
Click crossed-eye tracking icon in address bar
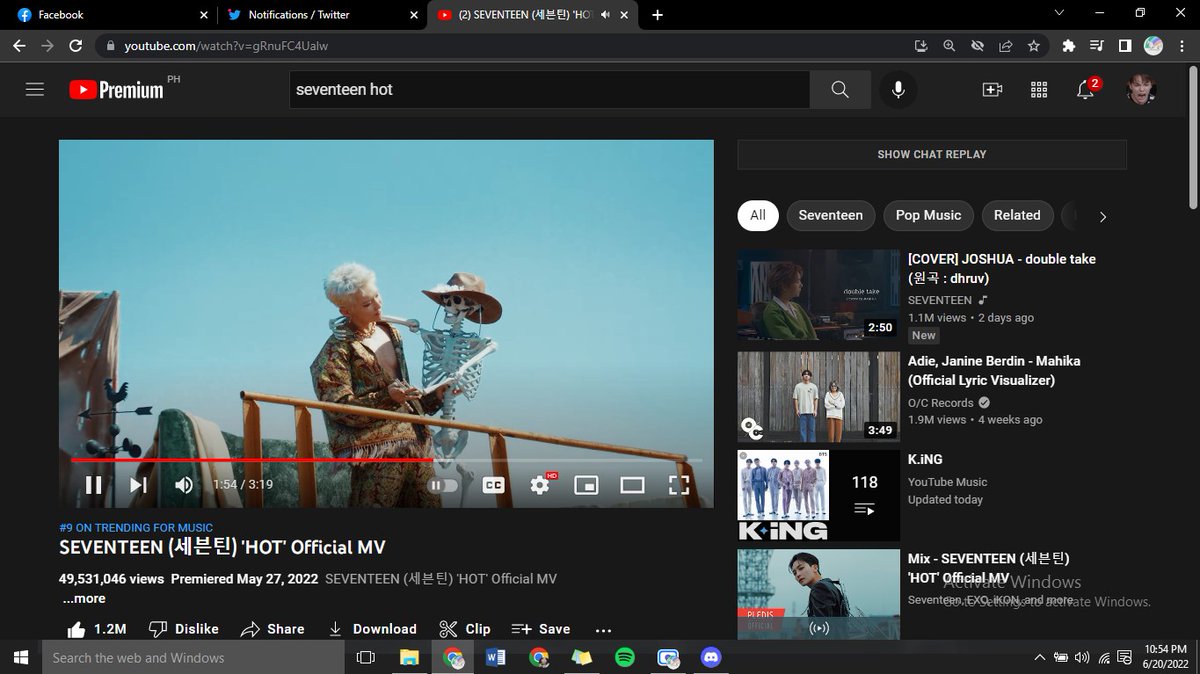[977, 46]
